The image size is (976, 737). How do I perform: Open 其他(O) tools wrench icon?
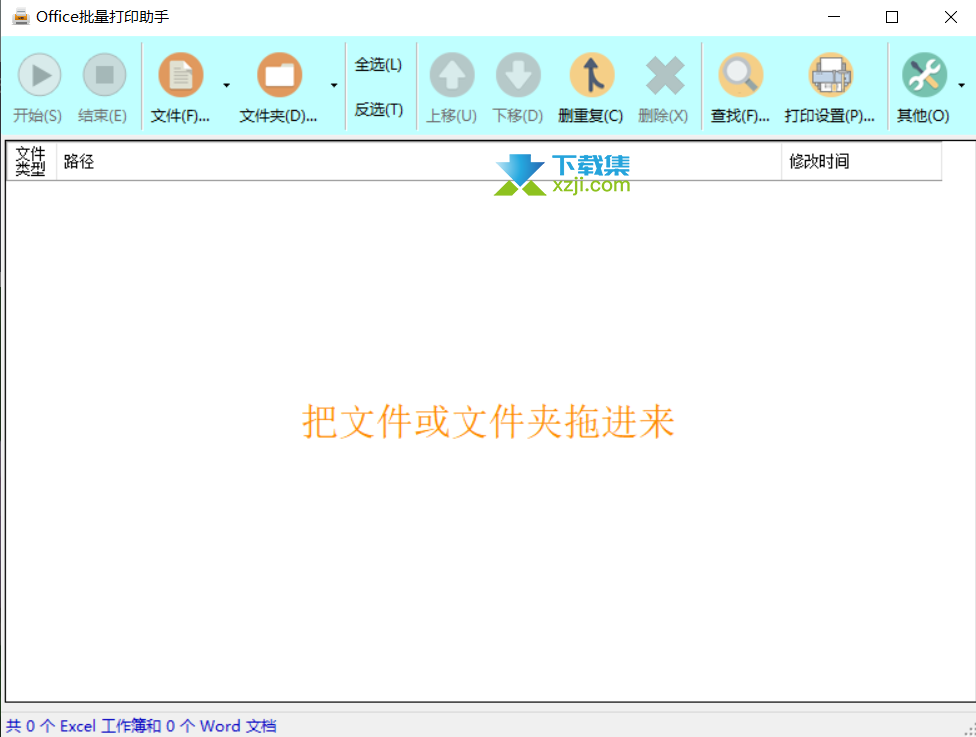point(924,75)
